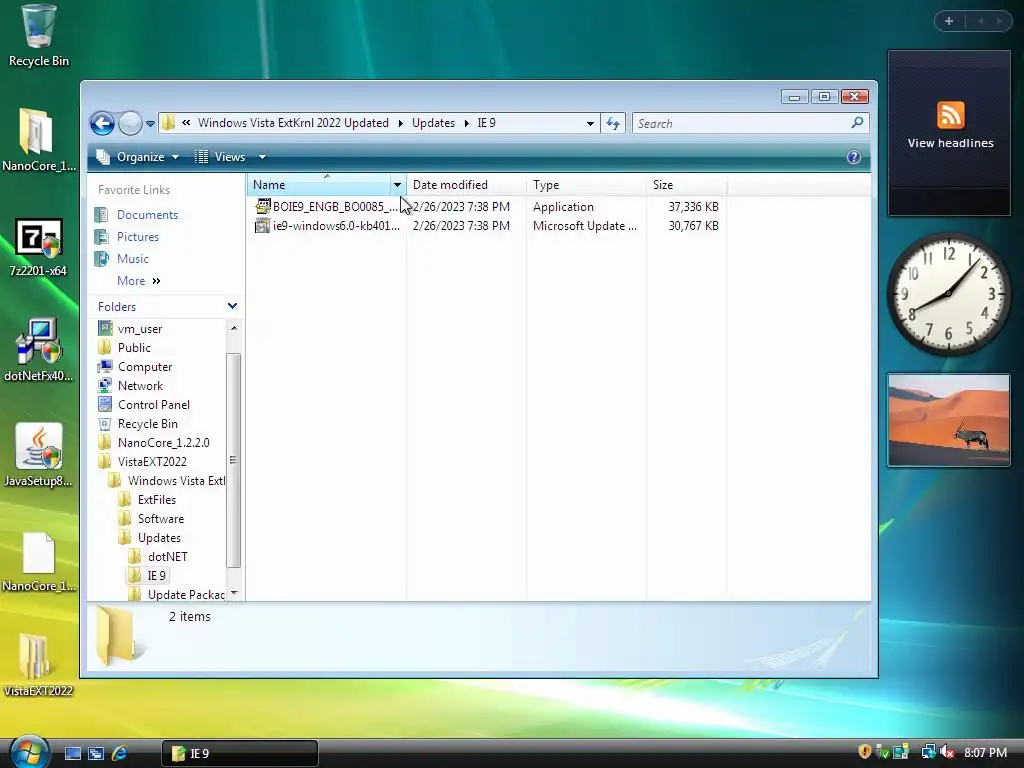This screenshot has width=1024, height=768.
Task: Open address bar previous locations dropdown
Action: [590, 123]
